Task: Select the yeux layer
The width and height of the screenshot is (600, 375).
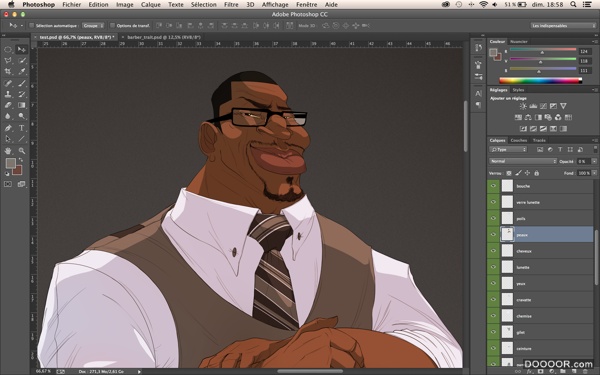Action: tap(541, 284)
